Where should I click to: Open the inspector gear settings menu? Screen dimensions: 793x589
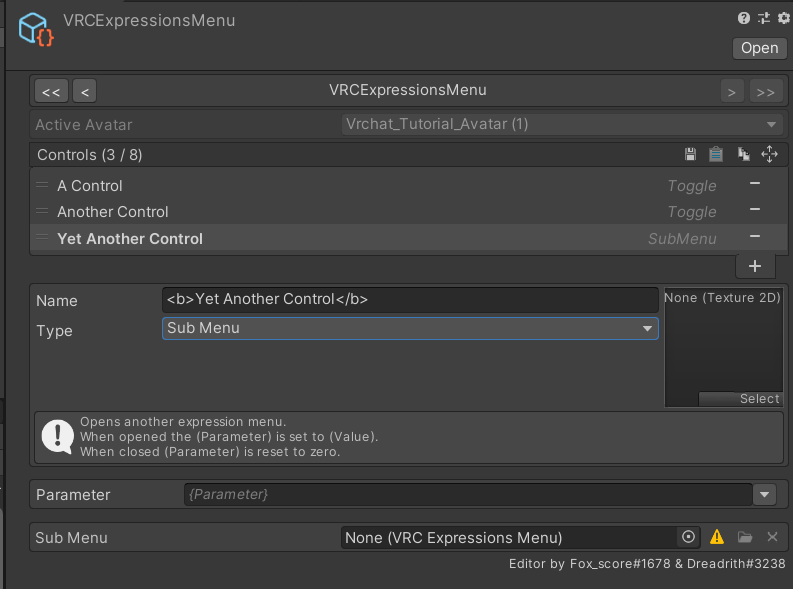coord(783,18)
